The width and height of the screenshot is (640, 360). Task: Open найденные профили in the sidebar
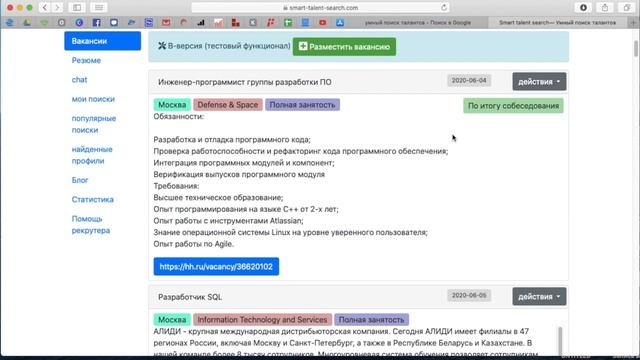click(92, 155)
